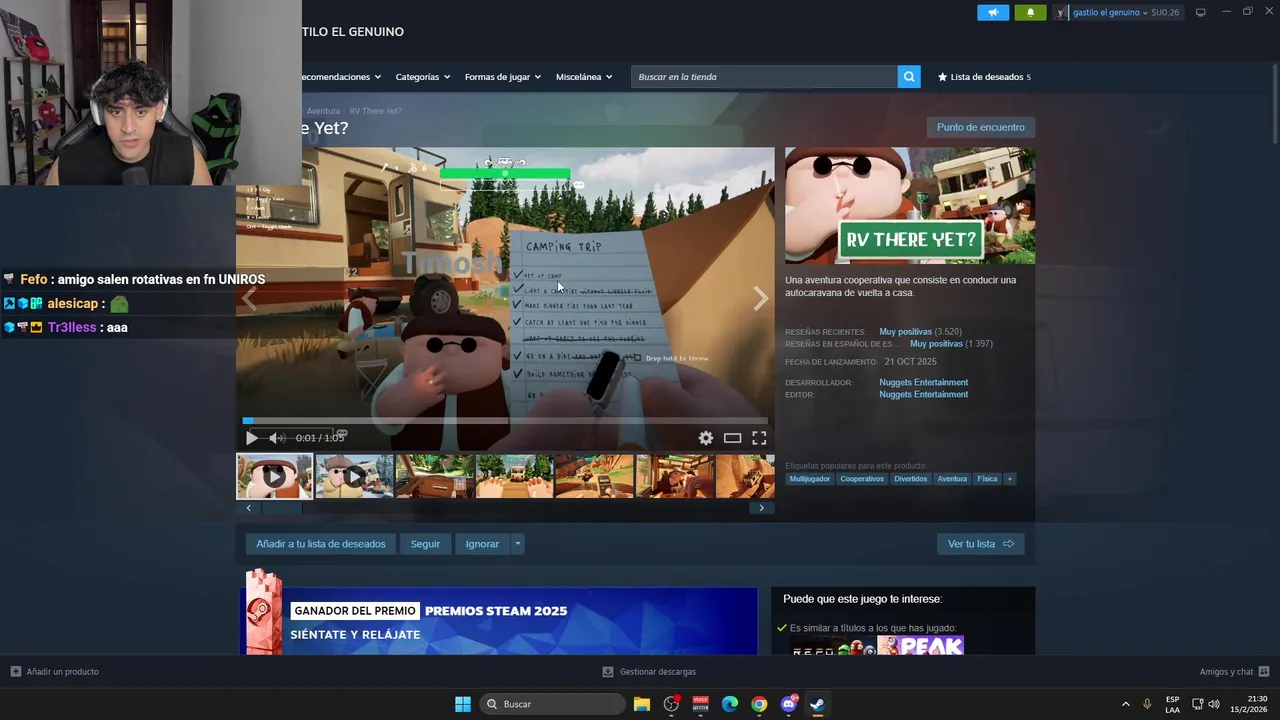The image size is (1280, 720).
Task: Click Aventura breadcrumb link
Action: pyautogui.click(x=323, y=111)
